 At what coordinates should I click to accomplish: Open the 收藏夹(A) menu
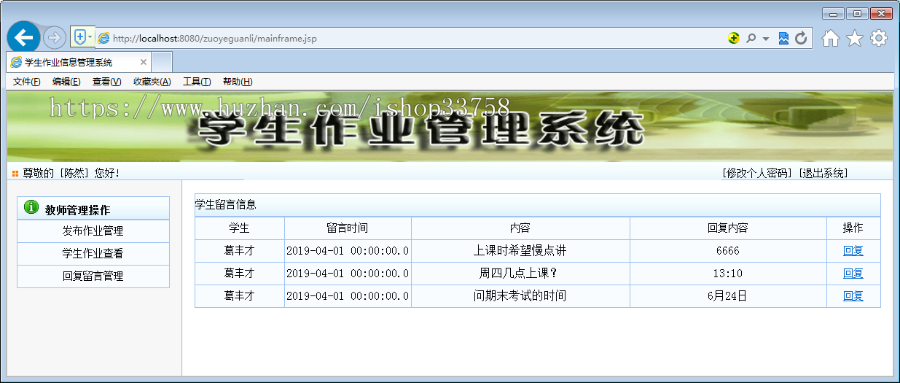tap(152, 82)
